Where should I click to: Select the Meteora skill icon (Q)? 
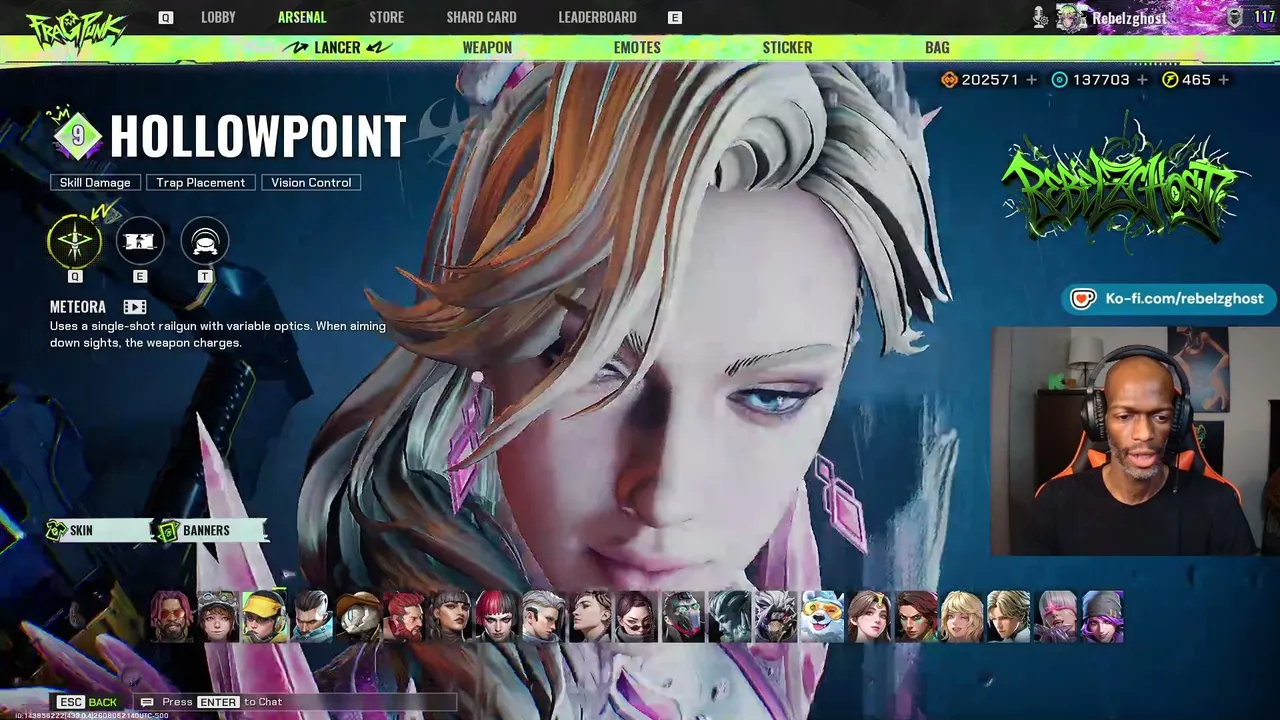(x=75, y=241)
